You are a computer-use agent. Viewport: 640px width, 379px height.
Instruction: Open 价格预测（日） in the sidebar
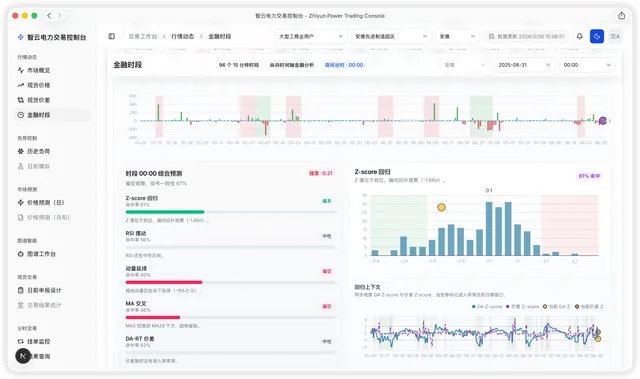[52, 202]
